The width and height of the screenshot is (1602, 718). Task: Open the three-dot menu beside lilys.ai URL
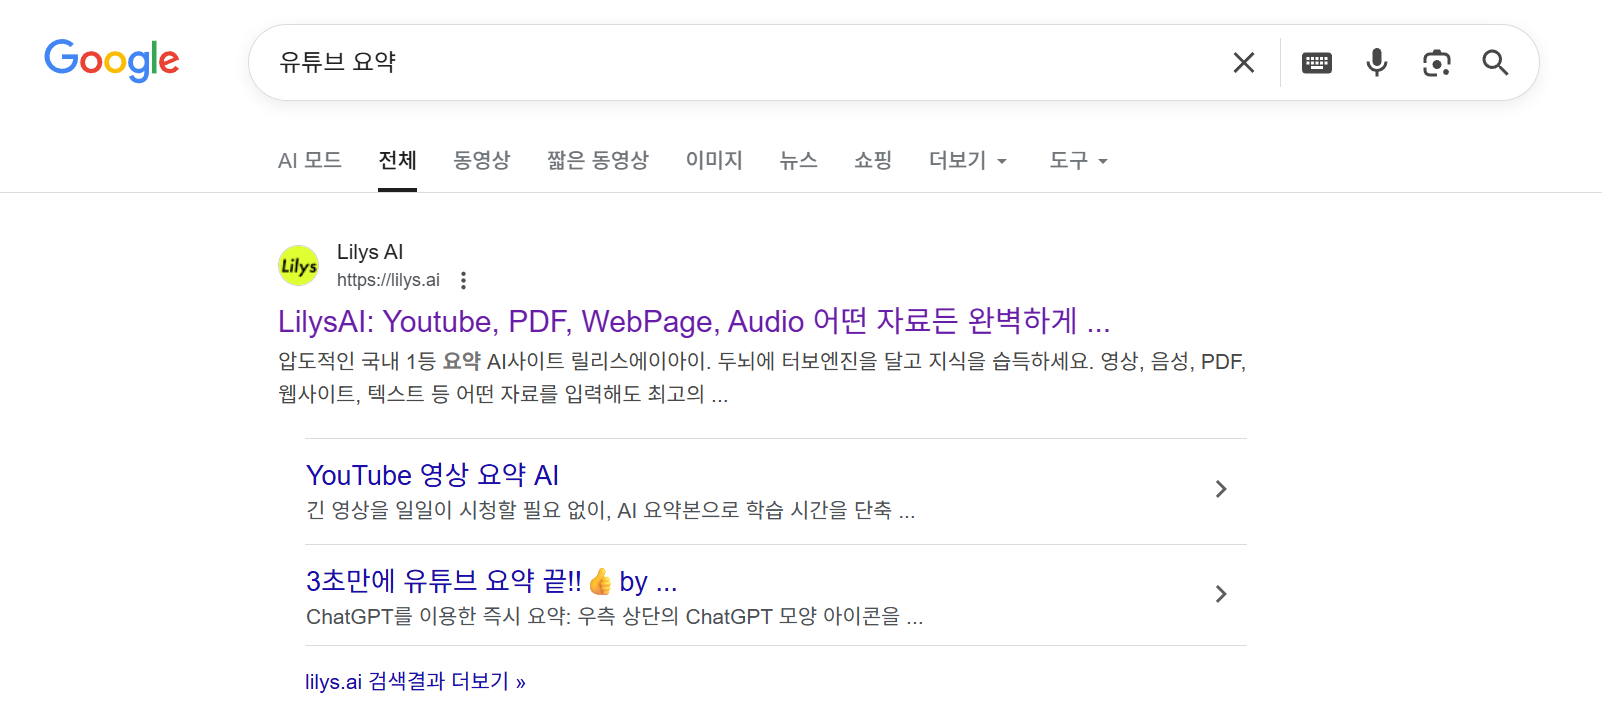point(463,281)
